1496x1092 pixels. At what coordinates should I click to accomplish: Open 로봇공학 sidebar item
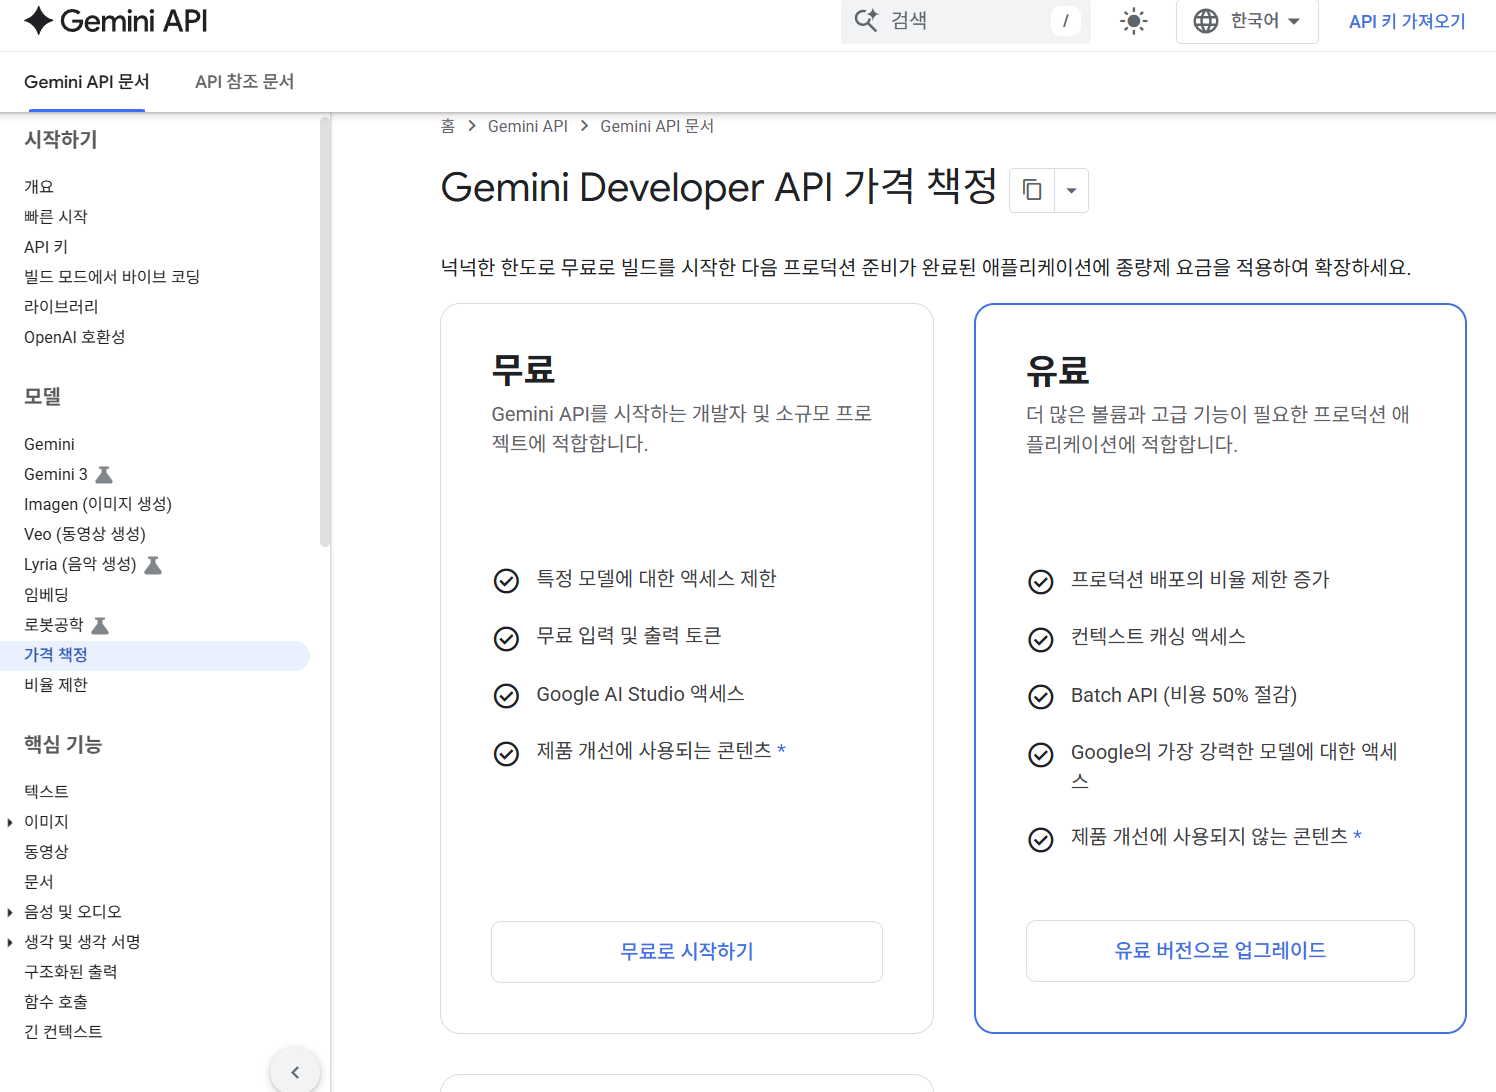point(54,625)
